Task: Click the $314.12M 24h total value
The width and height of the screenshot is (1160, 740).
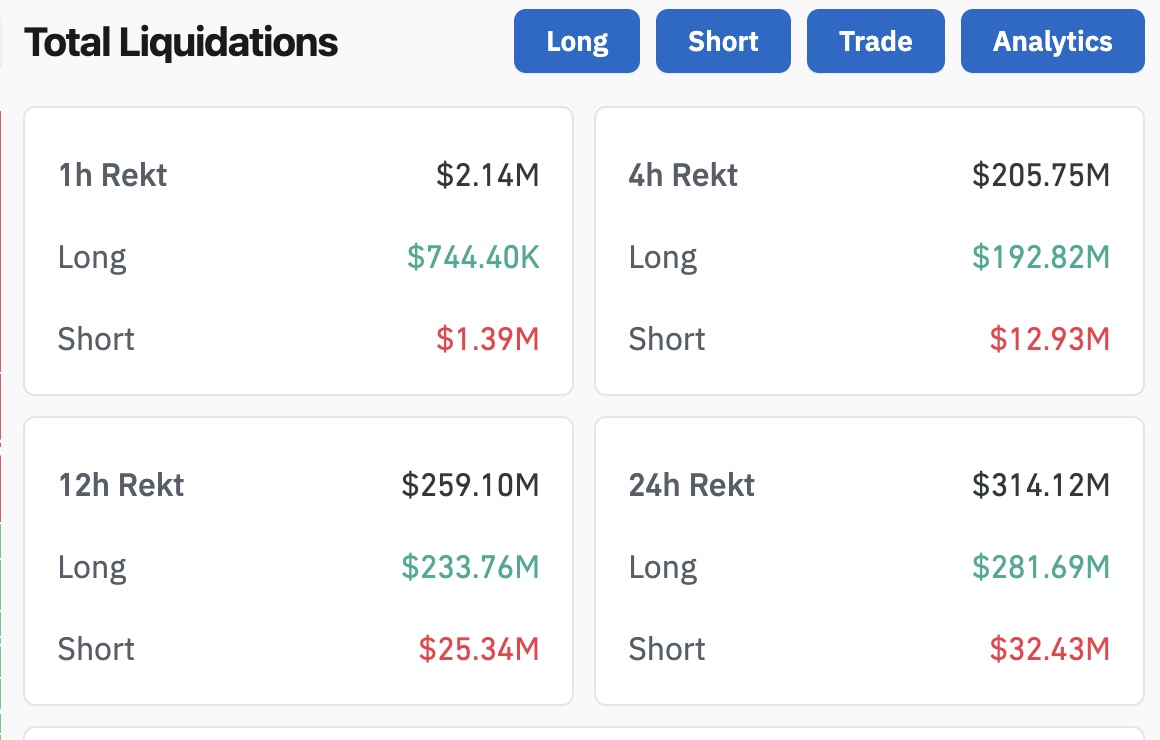Action: pyautogui.click(x=1041, y=486)
